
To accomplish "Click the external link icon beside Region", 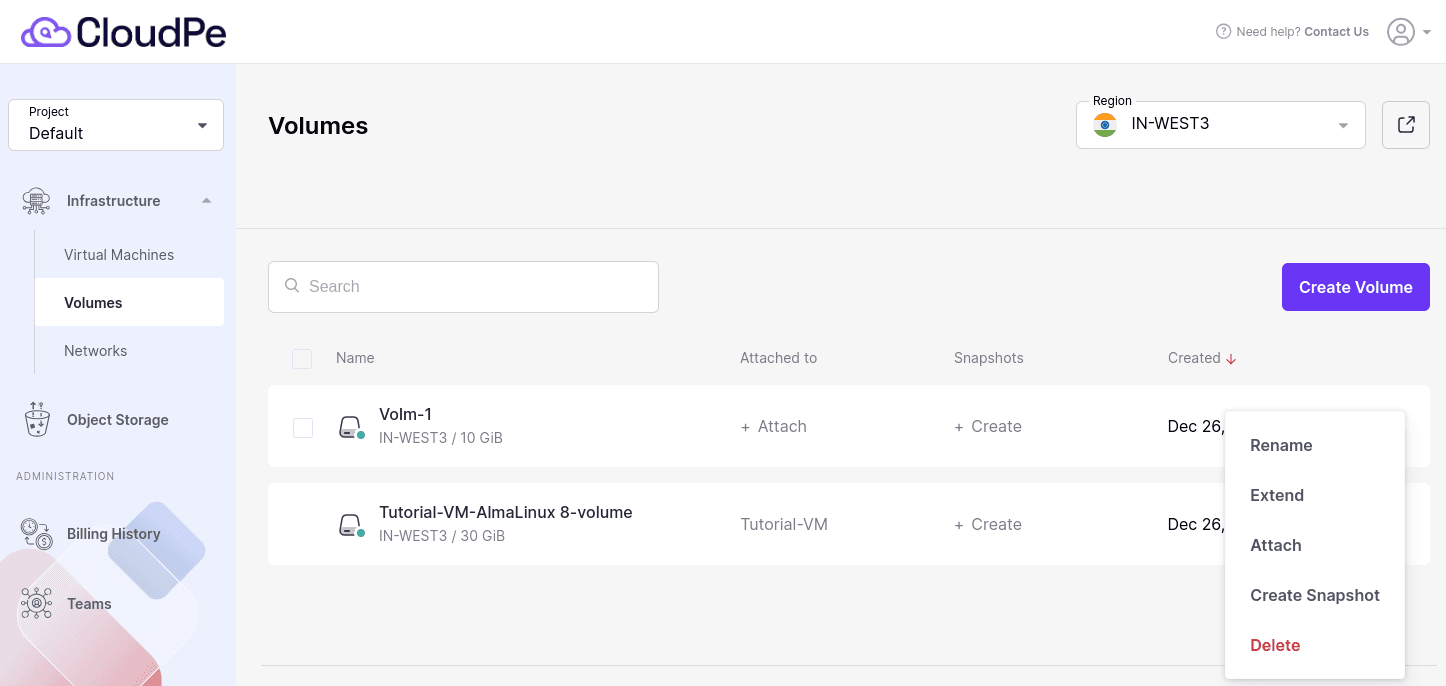I will [1405, 124].
